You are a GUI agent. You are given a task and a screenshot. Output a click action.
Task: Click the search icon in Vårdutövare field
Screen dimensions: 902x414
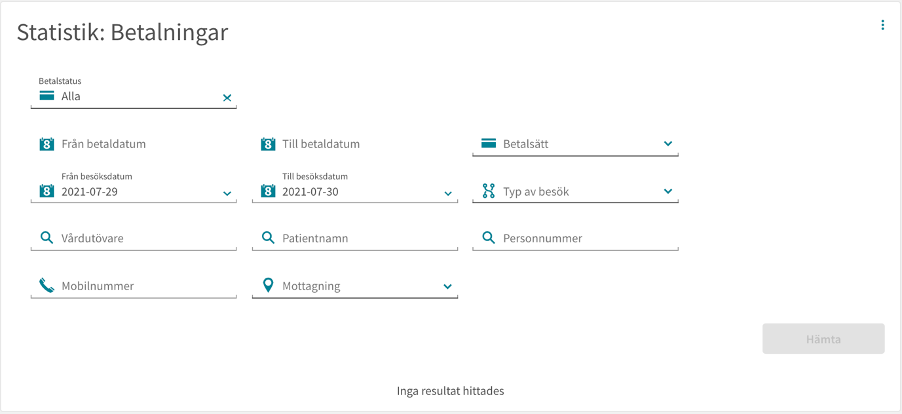pos(47,237)
